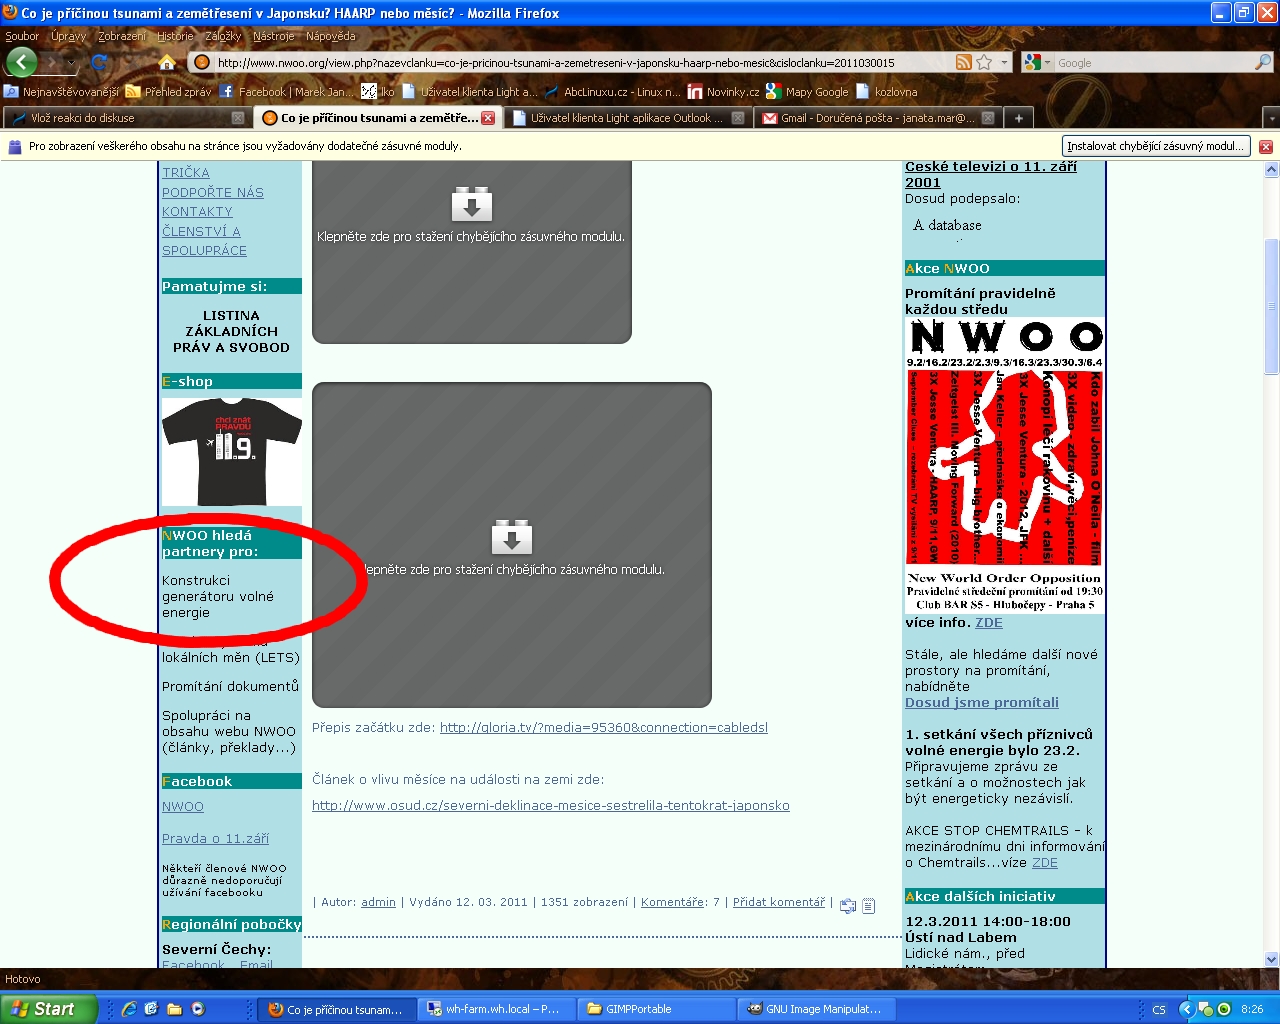
Task: Open the address bar history dropdown
Action: (1004, 62)
